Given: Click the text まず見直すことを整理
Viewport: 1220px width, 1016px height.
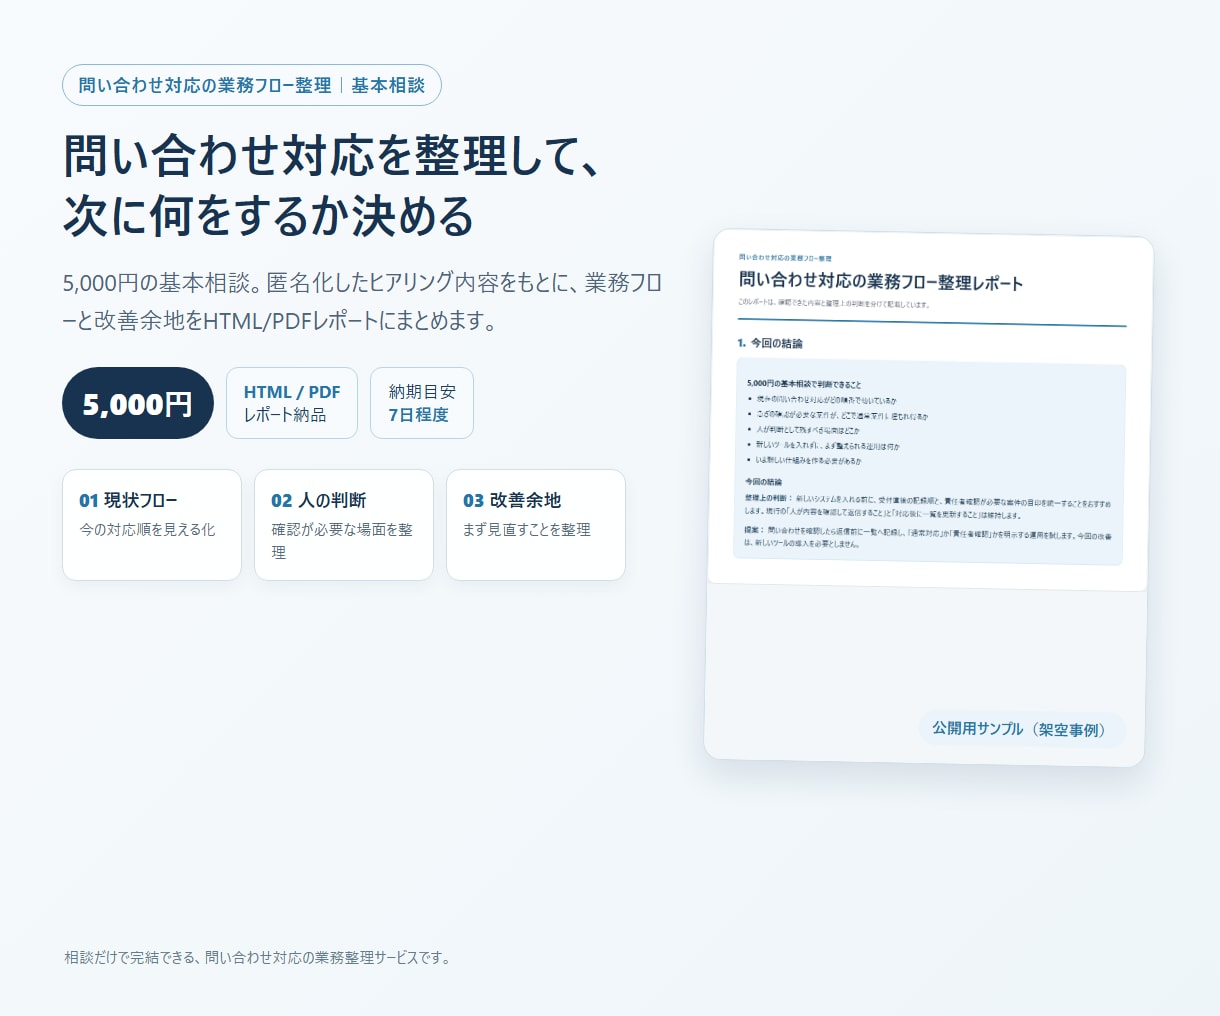Looking at the screenshot, I should pos(527,529).
